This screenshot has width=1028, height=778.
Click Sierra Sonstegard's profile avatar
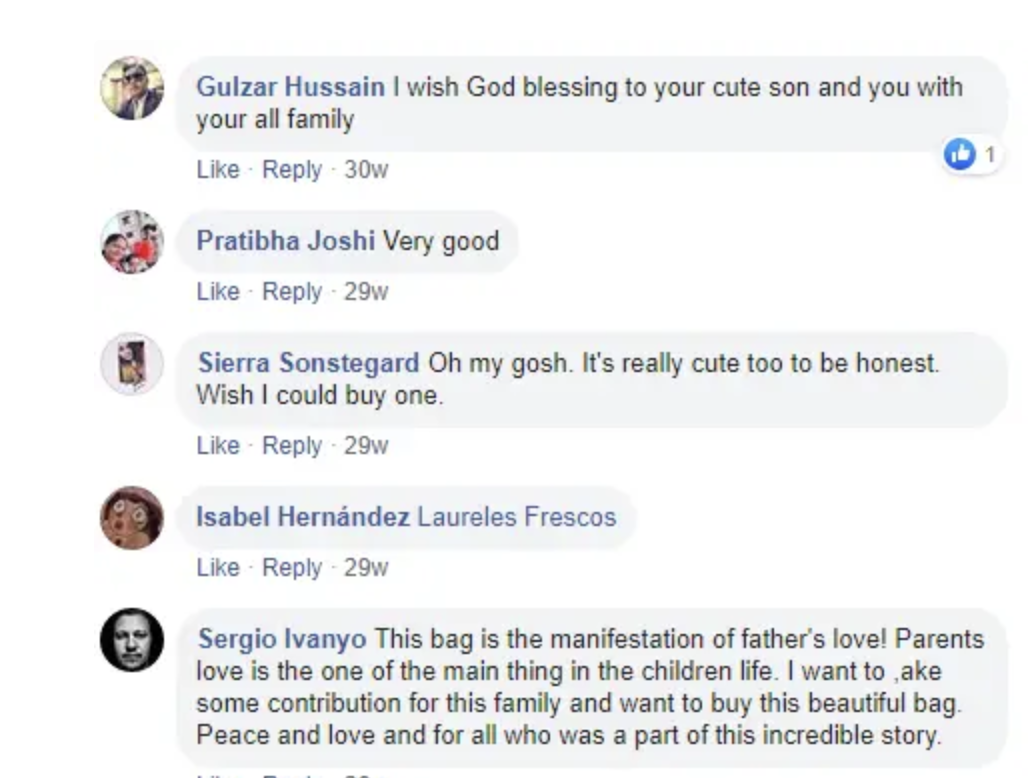[x=132, y=364]
